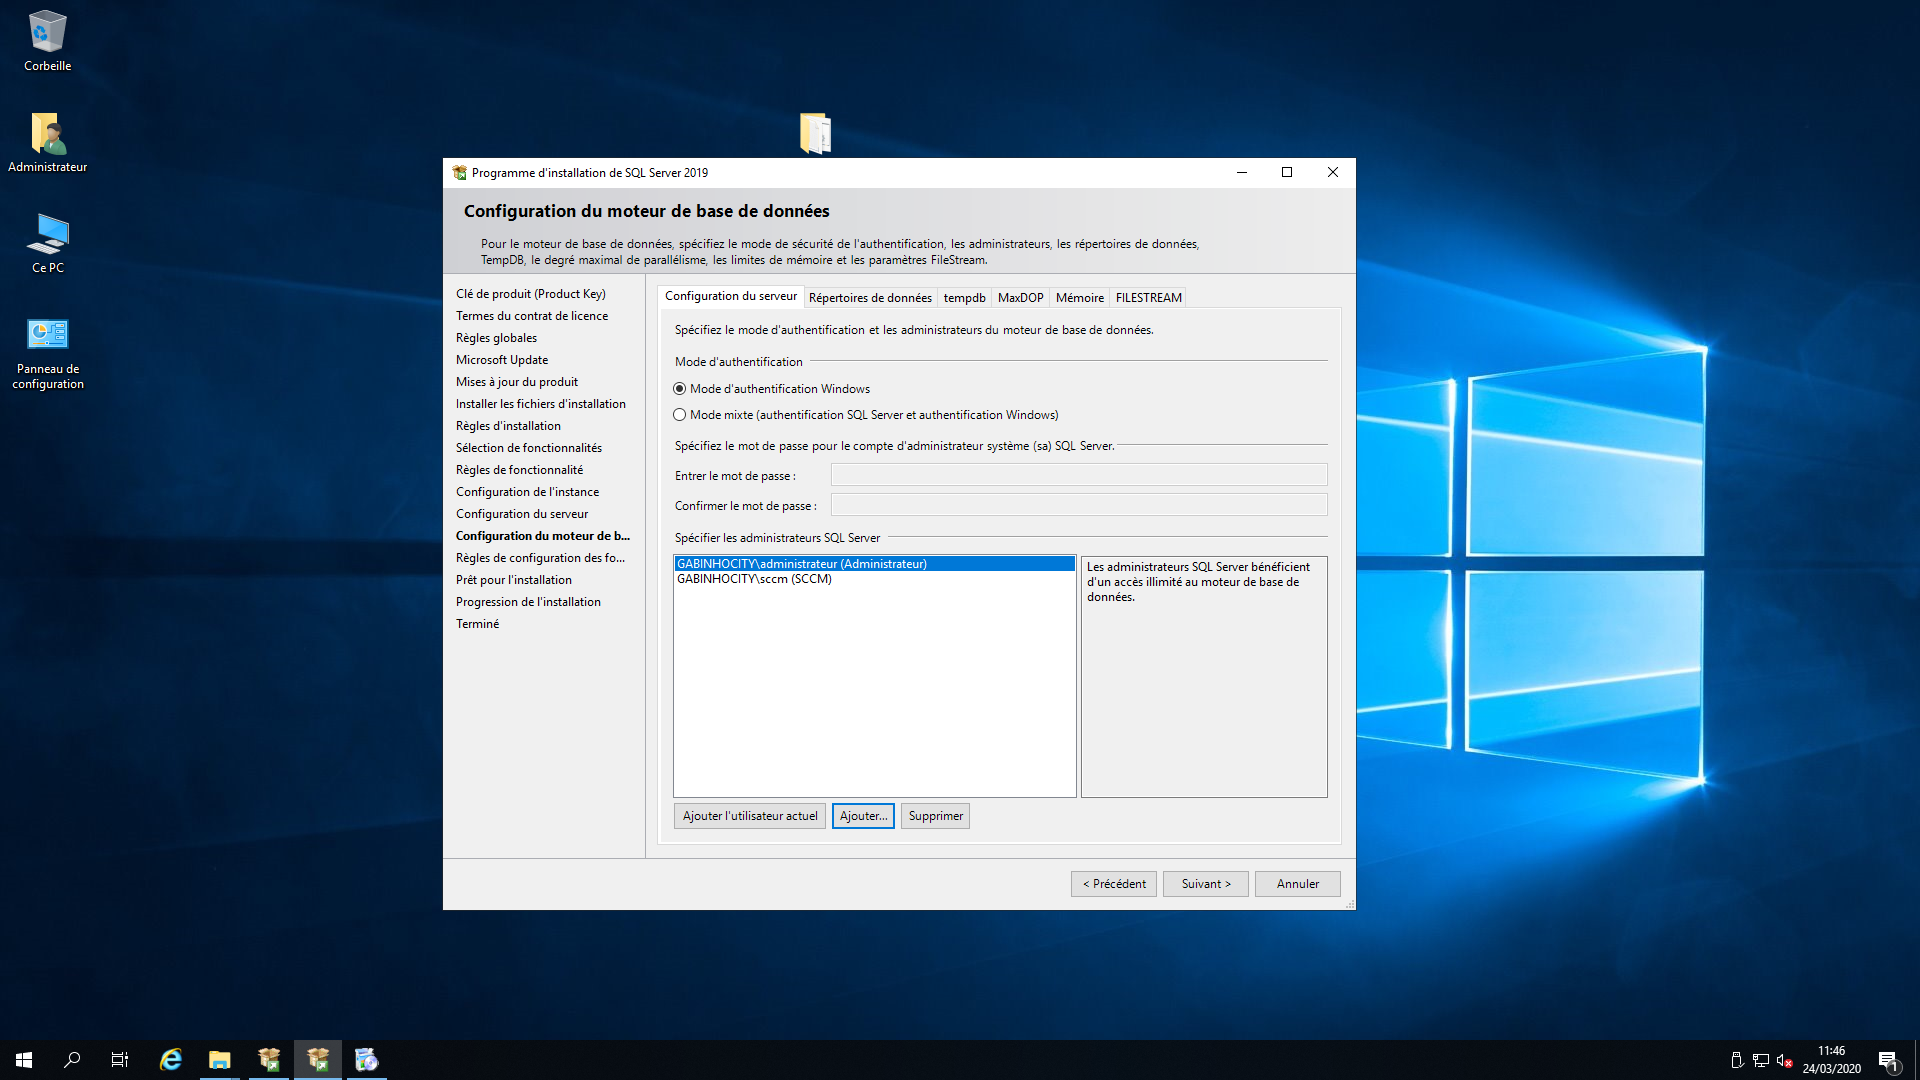Image resolution: width=1920 pixels, height=1080 pixels.
Task: Switch to the first SQL setup taskbar icon
Action: [269, 1060]
